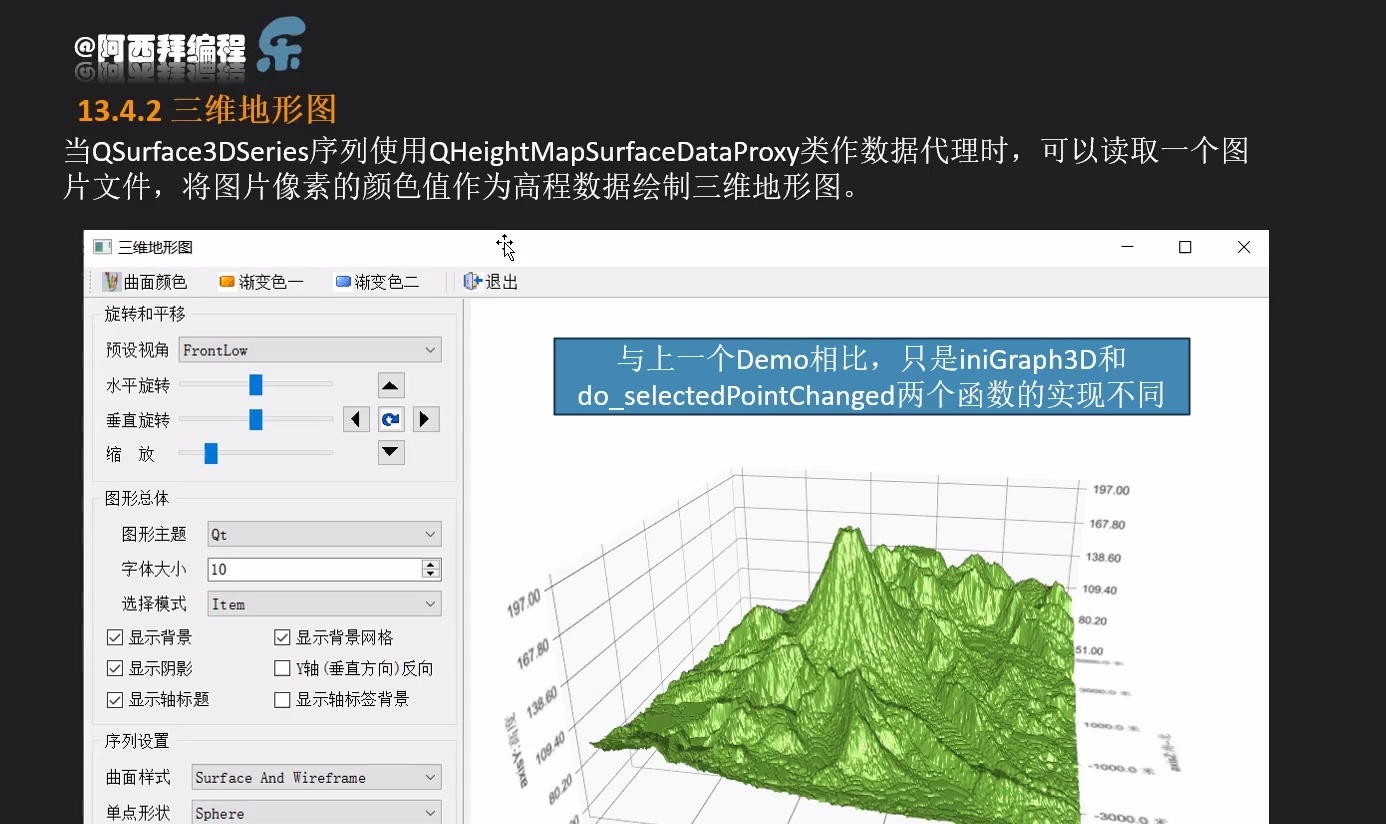Increase 字体大小 with the spinner up arrow
The width and height of the screenshot is (1386, 824).
tap(431, 564)
